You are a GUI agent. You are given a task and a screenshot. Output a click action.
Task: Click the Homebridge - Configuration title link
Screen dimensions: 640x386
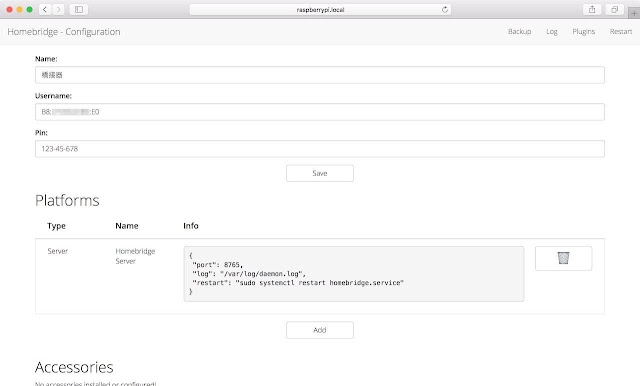click(64, 32)
